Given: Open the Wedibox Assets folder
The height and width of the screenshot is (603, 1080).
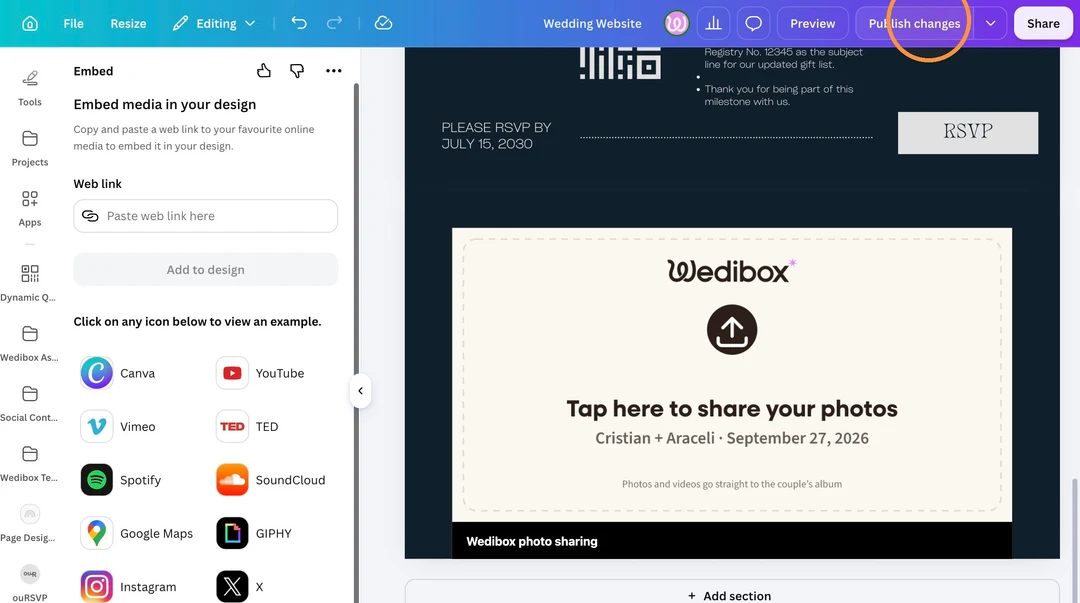Looking at the screenshot, I should [x=29, y=343].
